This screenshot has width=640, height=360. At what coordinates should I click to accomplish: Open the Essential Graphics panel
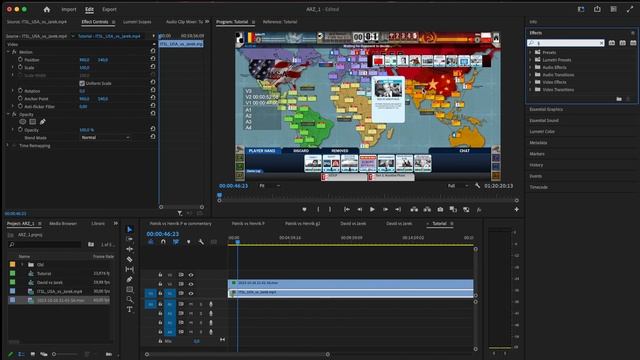pos(546,109)
